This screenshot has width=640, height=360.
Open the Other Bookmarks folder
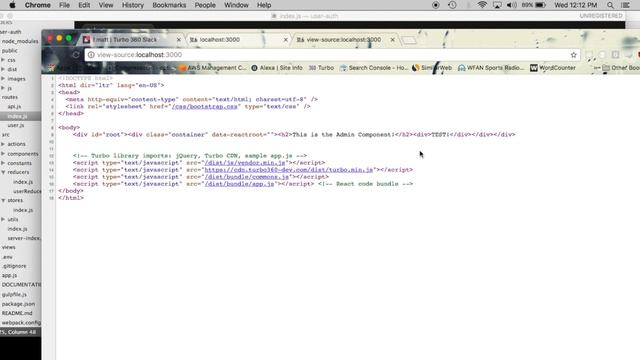coord(621,68)
